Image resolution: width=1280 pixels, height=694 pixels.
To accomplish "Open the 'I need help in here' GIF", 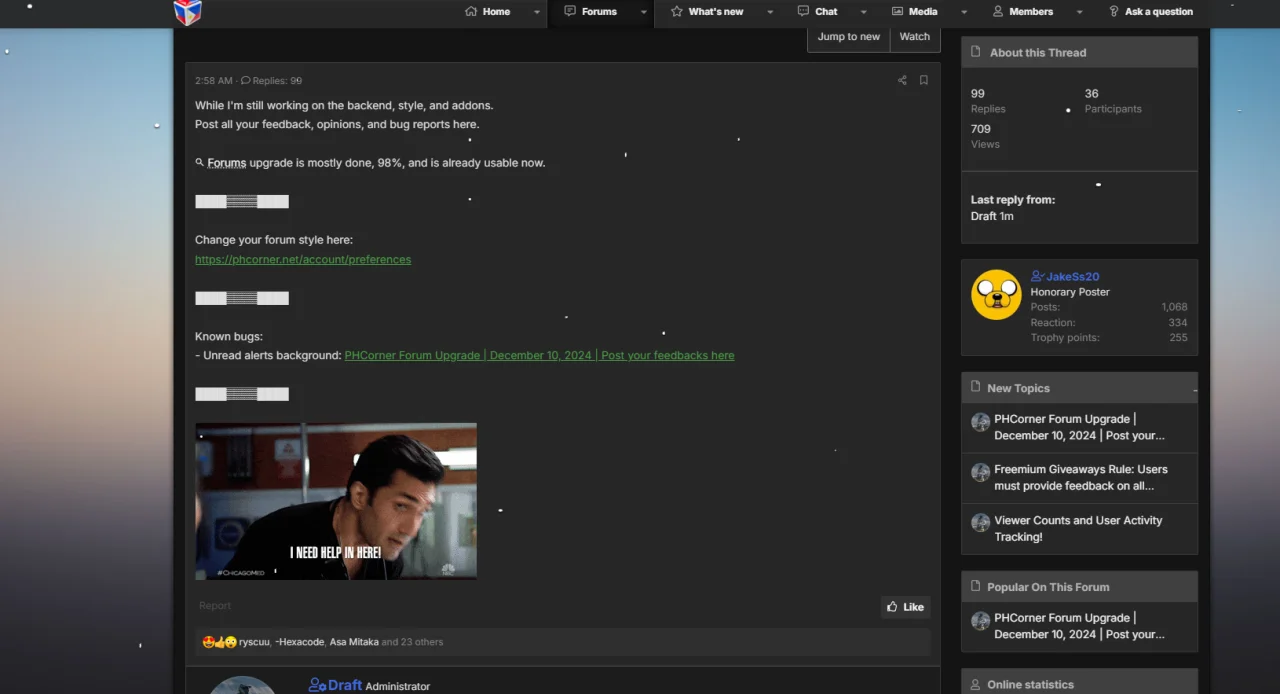I will (x=336, y=501).
